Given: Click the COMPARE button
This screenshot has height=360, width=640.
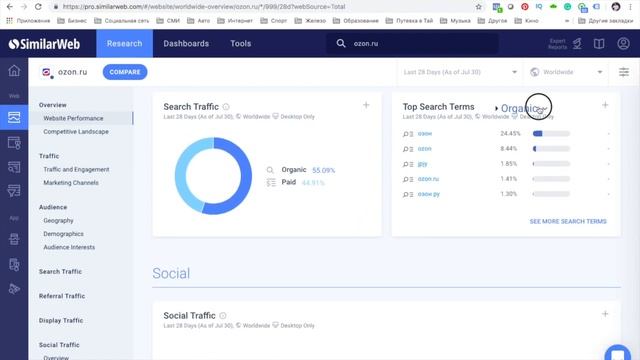Looking at the screenshot, I should 125,72.
